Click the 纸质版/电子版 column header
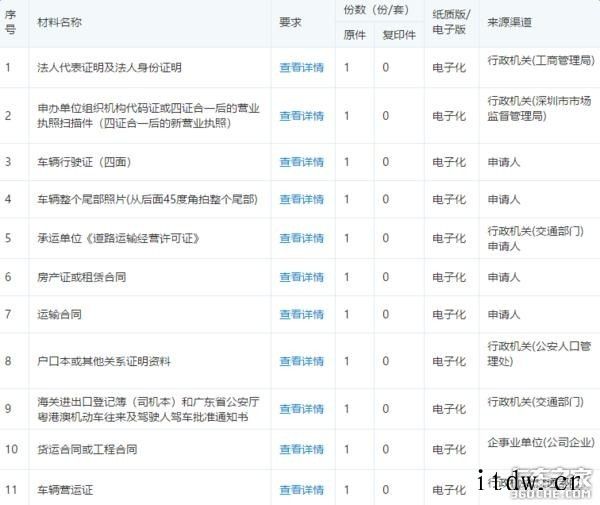Viewport: 600px width, 505px height. click(451, 22)
